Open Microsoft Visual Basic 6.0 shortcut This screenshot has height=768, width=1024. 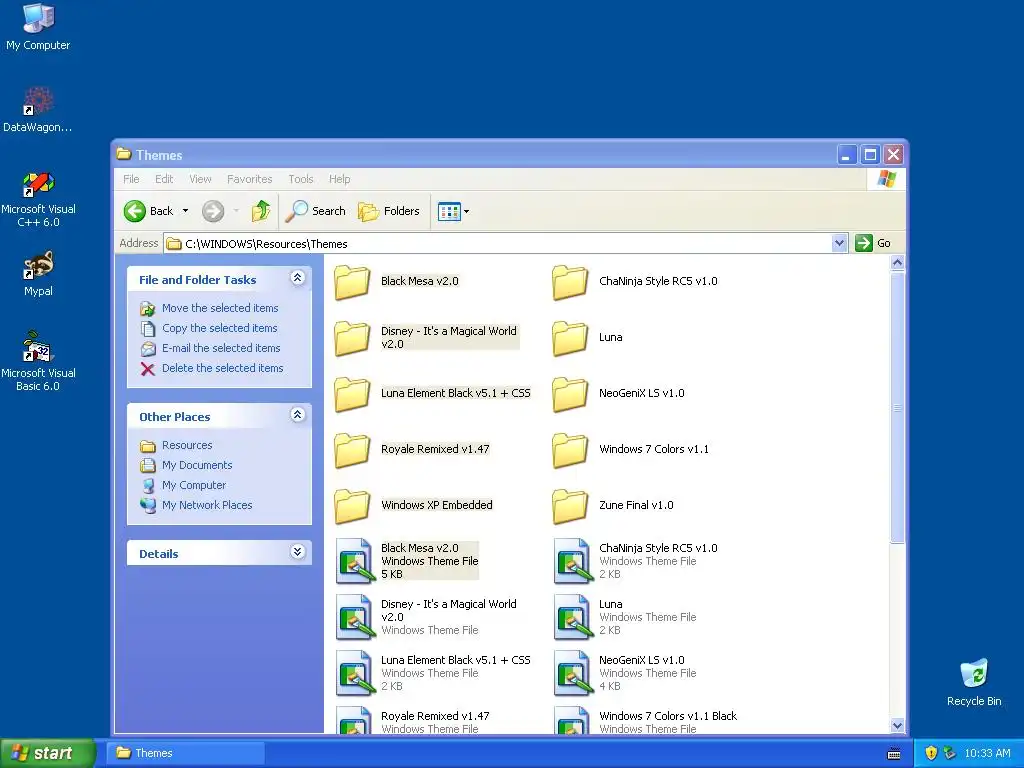(38, 362)
